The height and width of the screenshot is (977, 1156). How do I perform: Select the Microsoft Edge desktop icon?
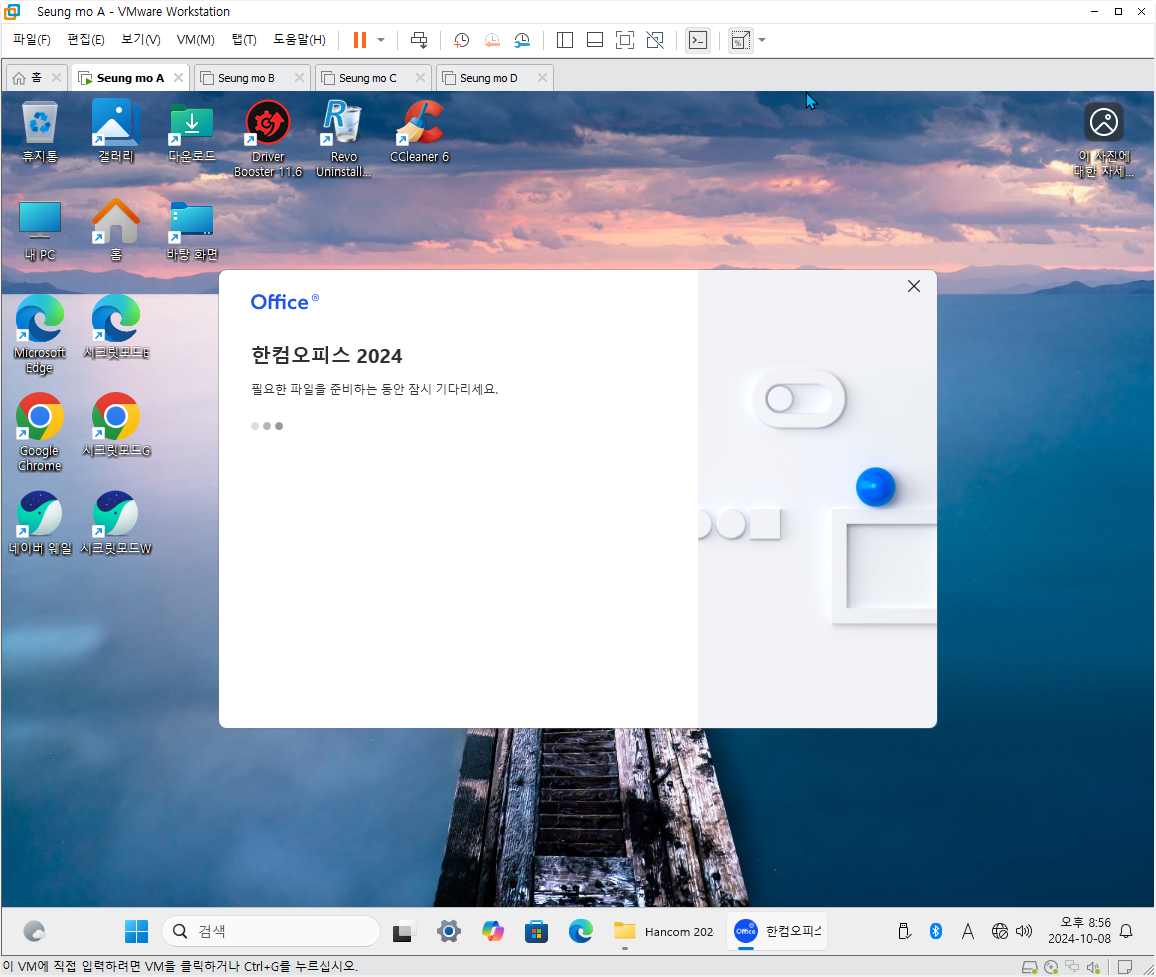coord(40,335)
